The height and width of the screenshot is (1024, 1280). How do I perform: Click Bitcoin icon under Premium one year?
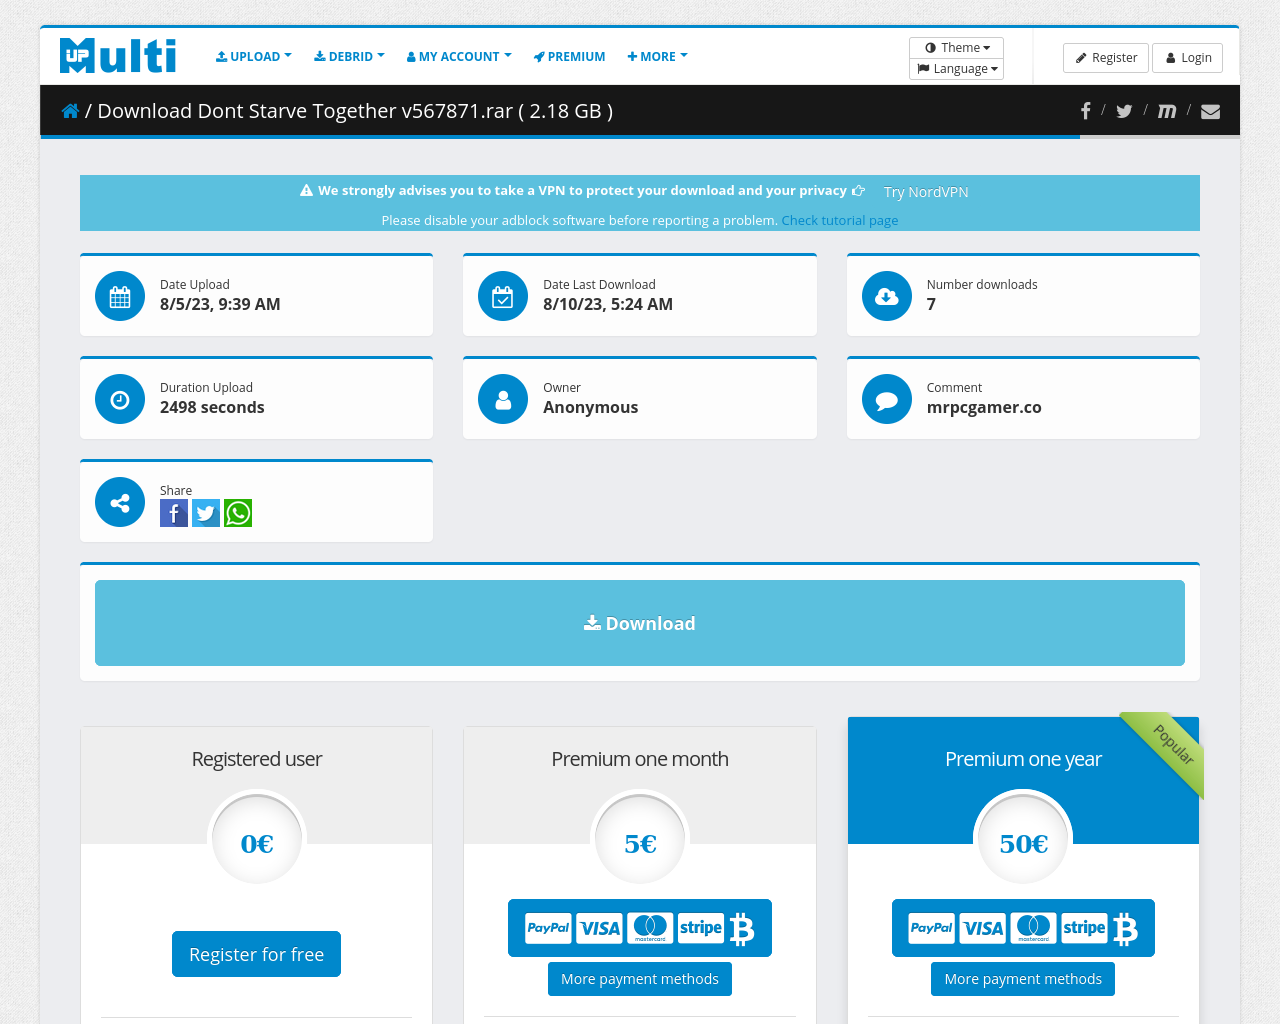(1125, 929)
